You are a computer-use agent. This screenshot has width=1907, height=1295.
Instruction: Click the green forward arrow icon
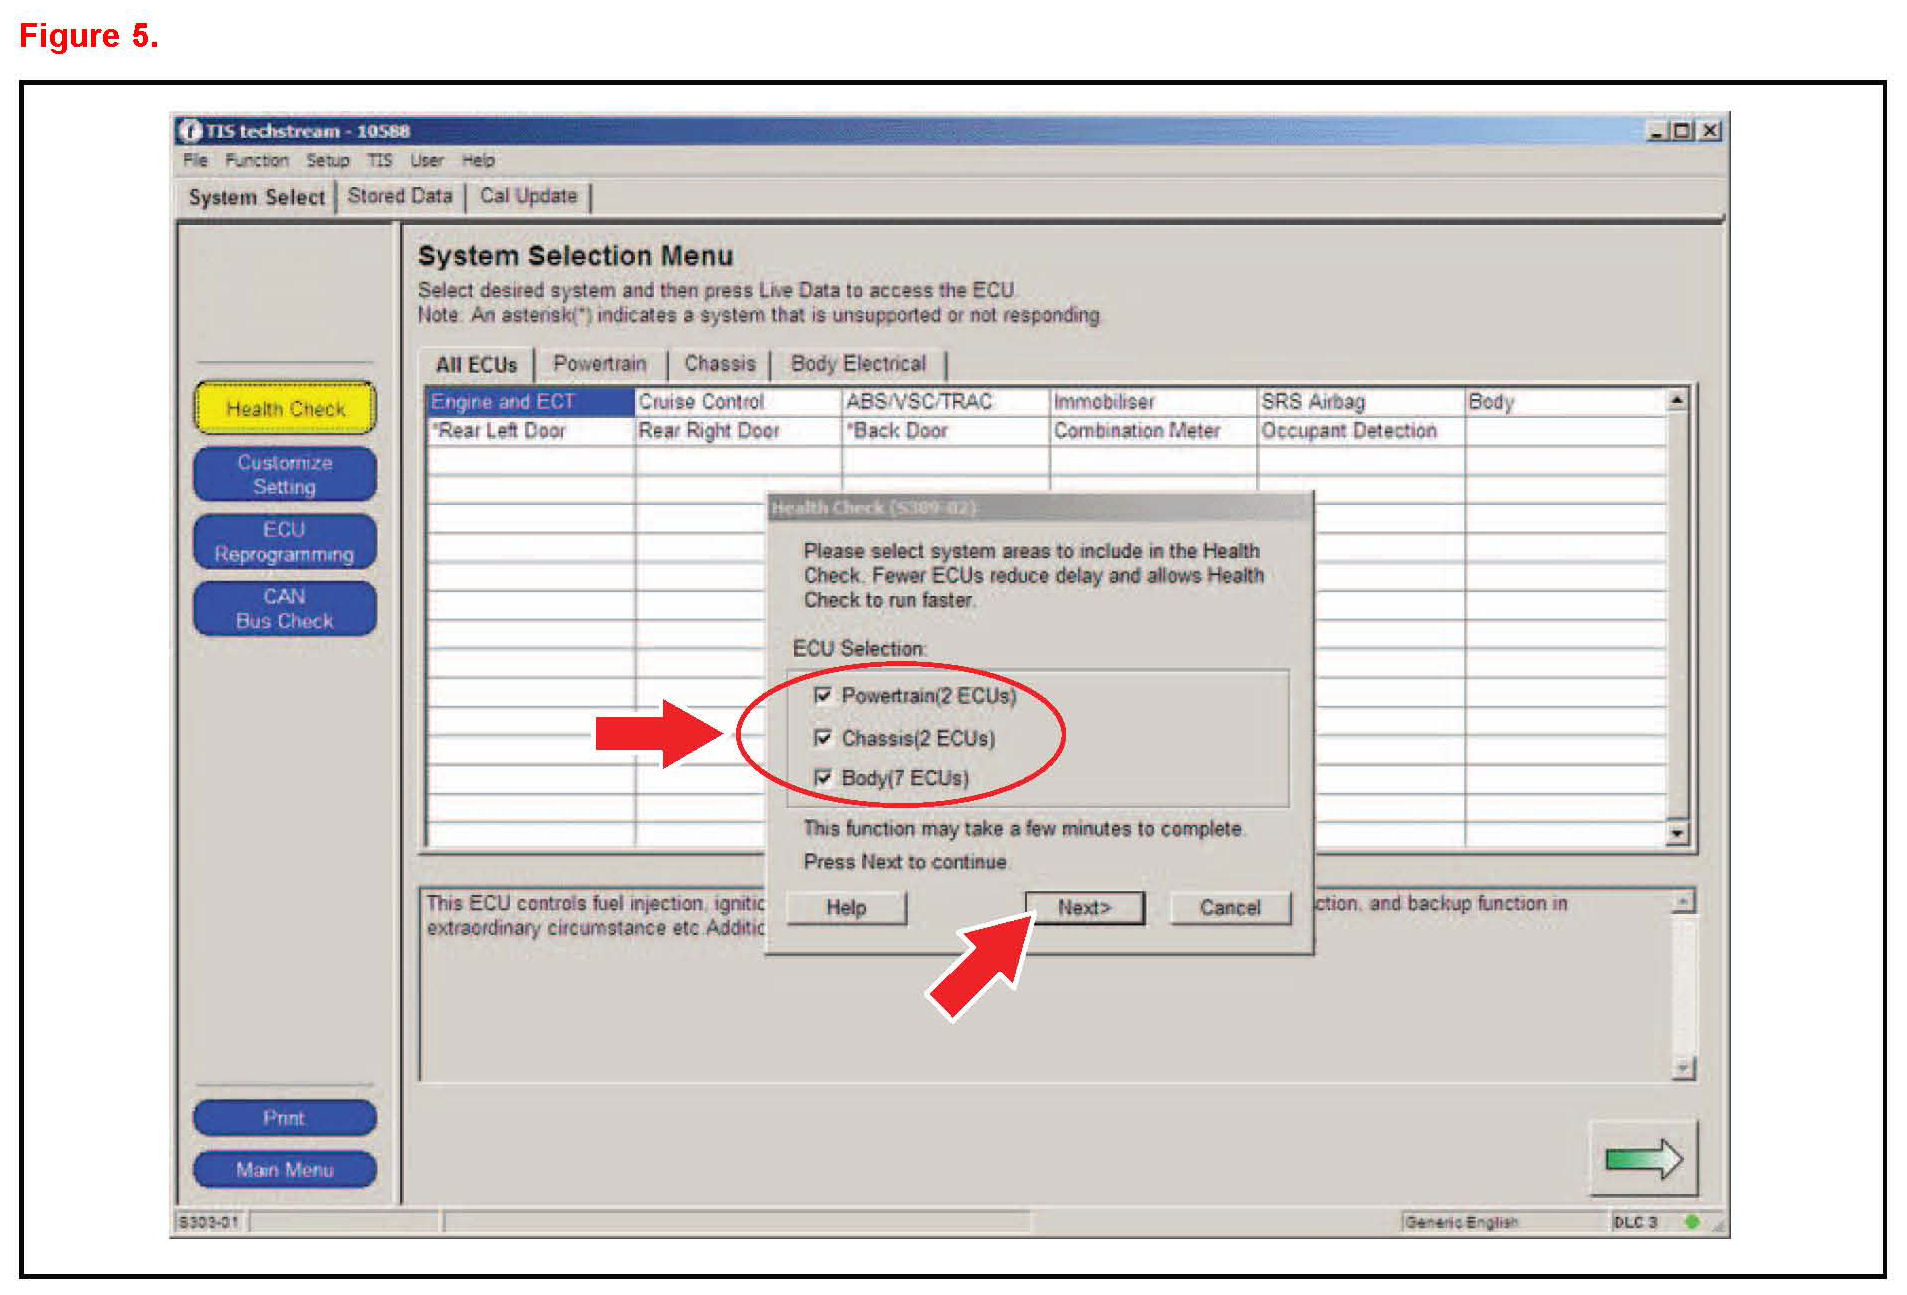coord(1642,1159)
